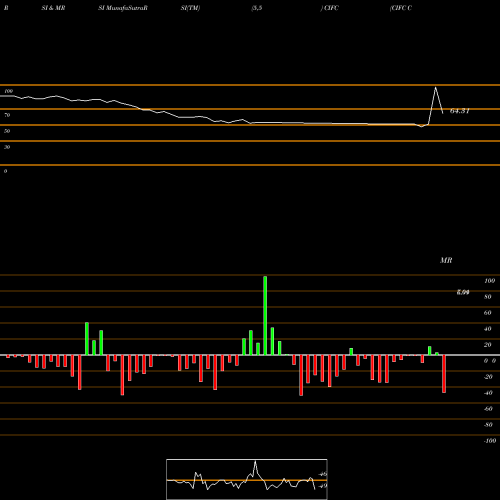Screen dimensions: 500x500
Task: Click the tallest green bar in MR chart
Action: click(x=265, y=316)
